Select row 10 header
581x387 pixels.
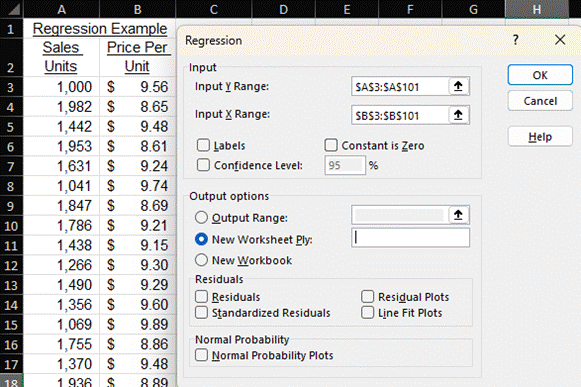click(11, 226)
